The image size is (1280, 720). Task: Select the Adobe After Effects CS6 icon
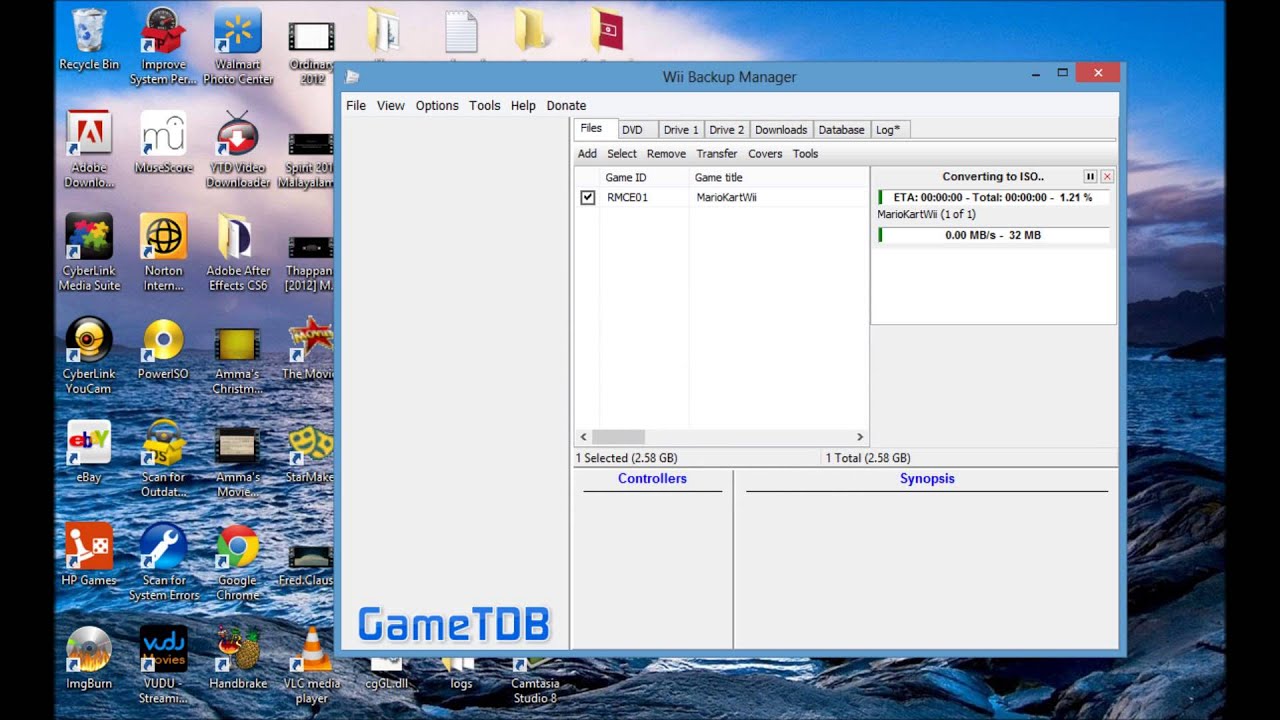(x=238, y=252)
